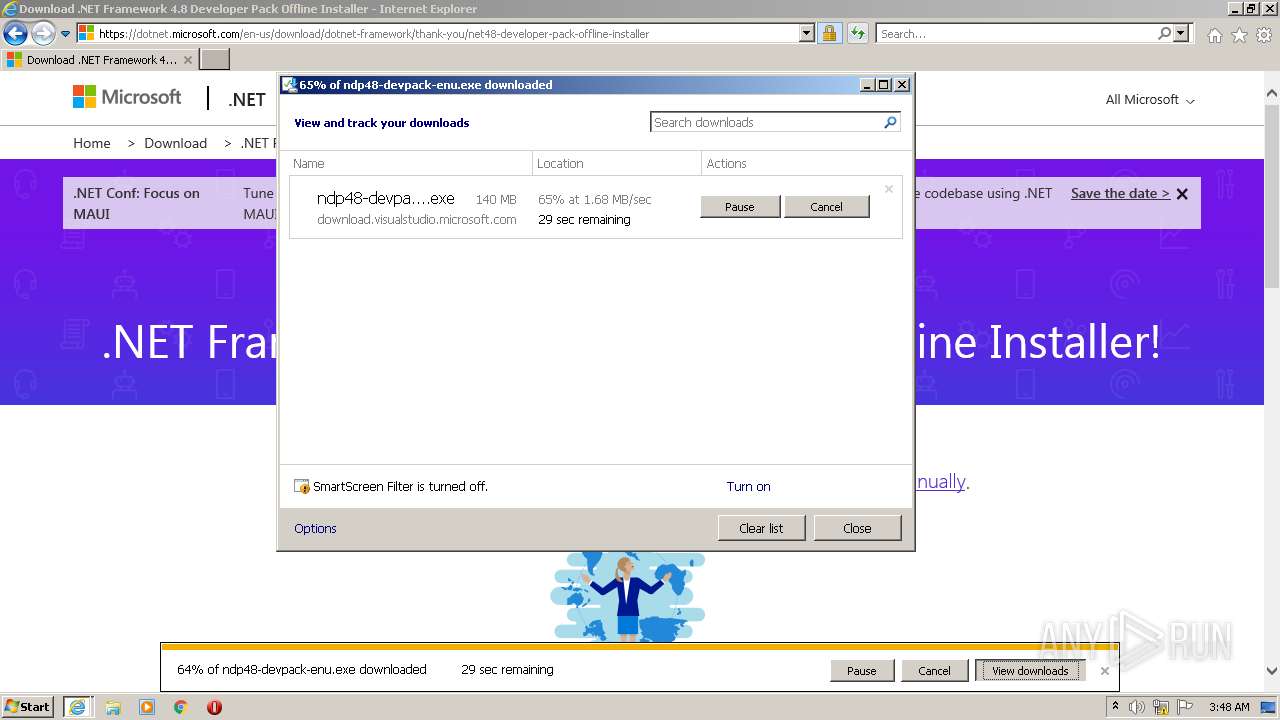
Task: Remove the download entry with its X
Action: coord(889,188)
